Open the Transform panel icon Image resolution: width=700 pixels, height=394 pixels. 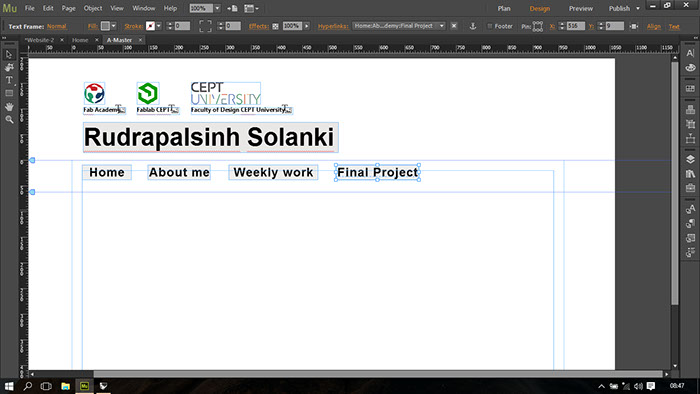690,109
